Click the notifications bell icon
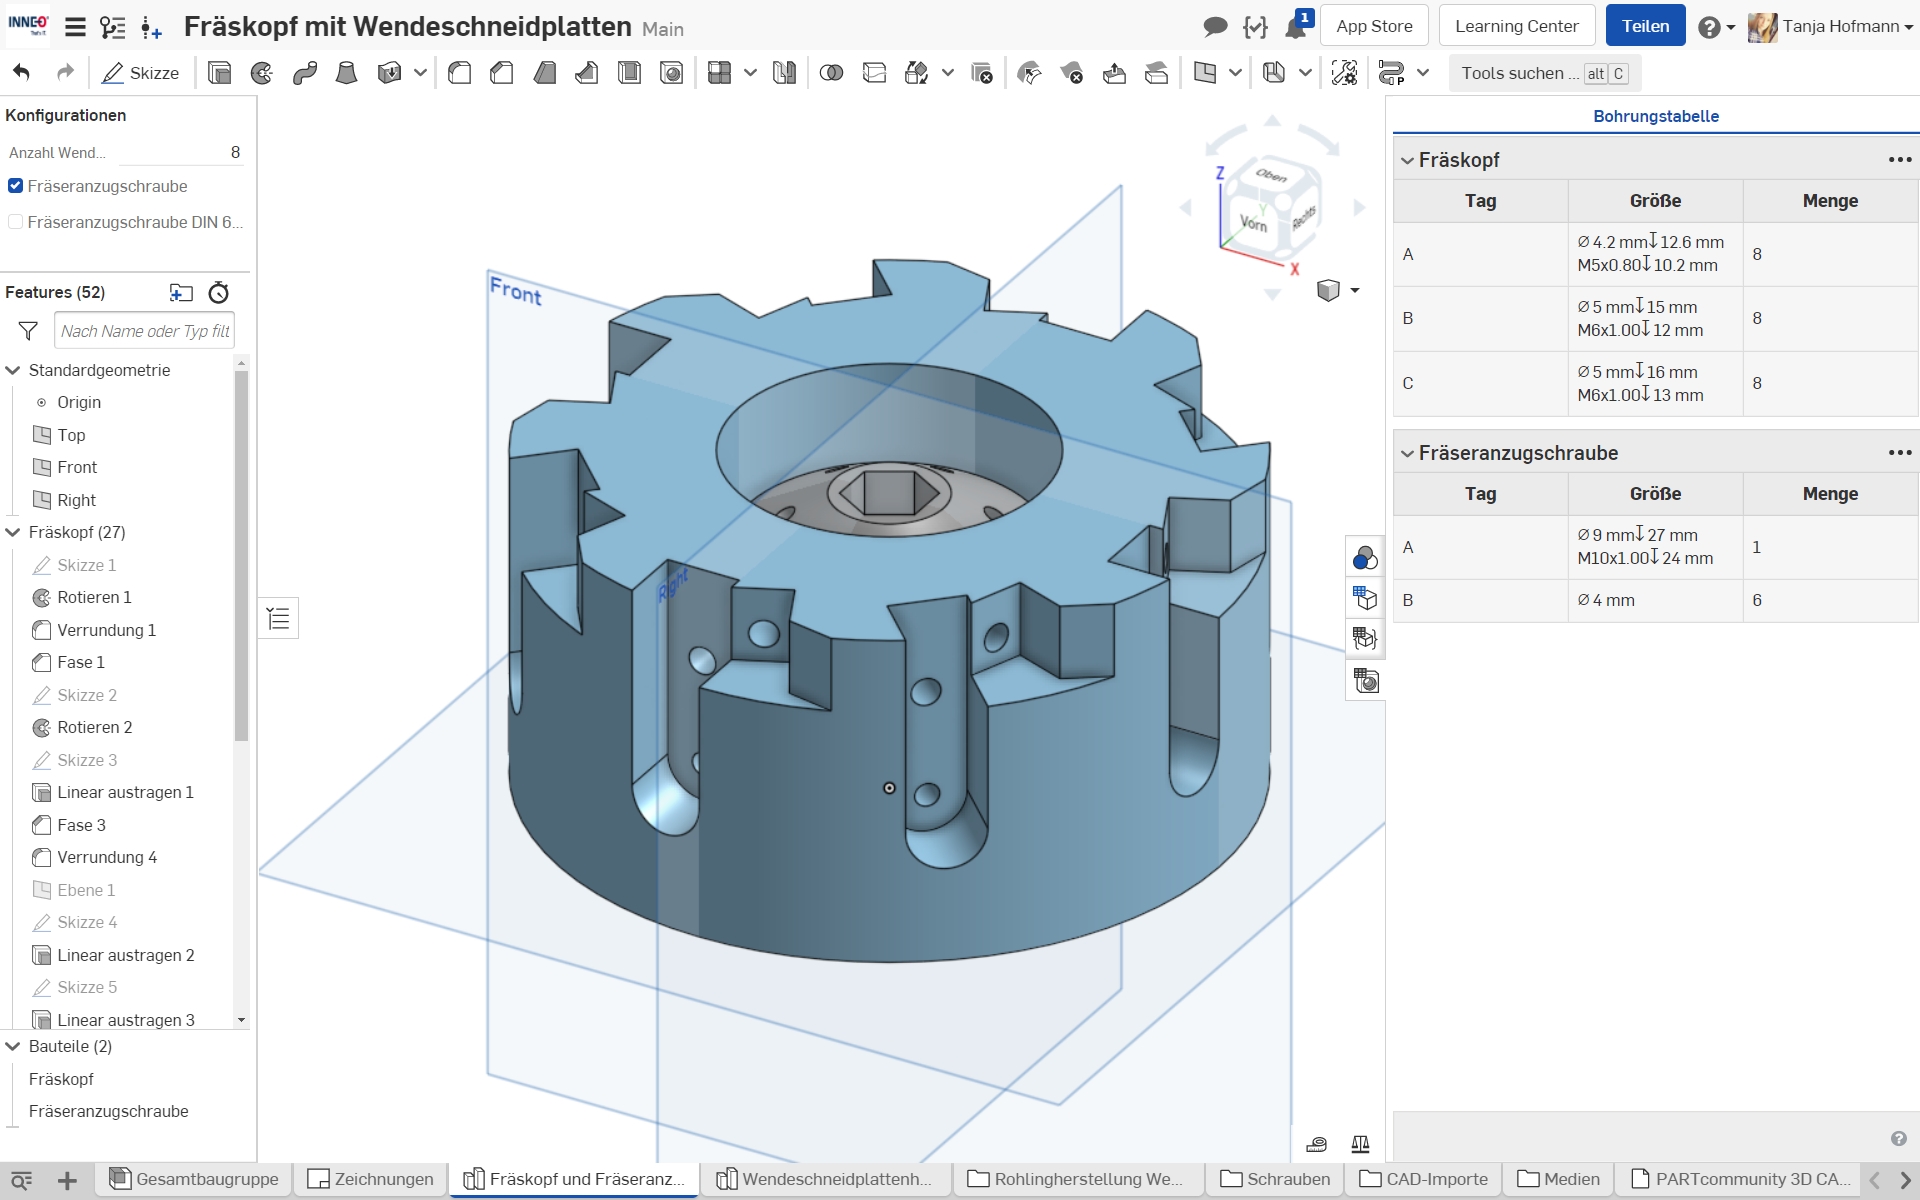The height and width of the screenshot is (1200, 1920). coord(1296,27)
